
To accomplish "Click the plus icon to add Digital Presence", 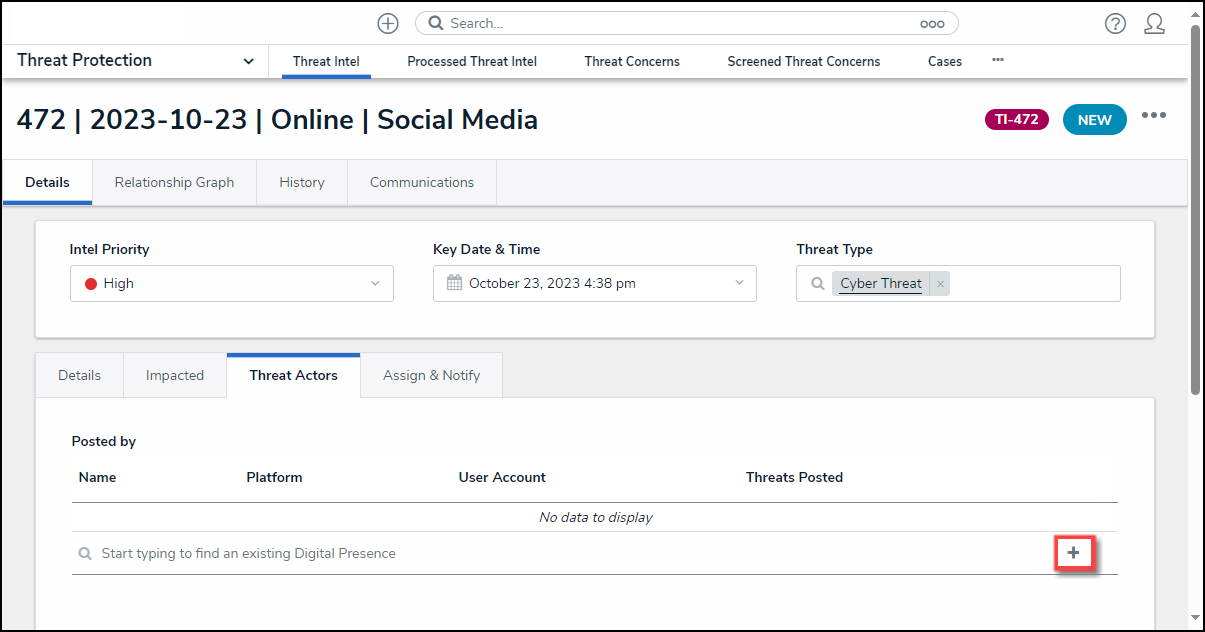I will 1074,553.
